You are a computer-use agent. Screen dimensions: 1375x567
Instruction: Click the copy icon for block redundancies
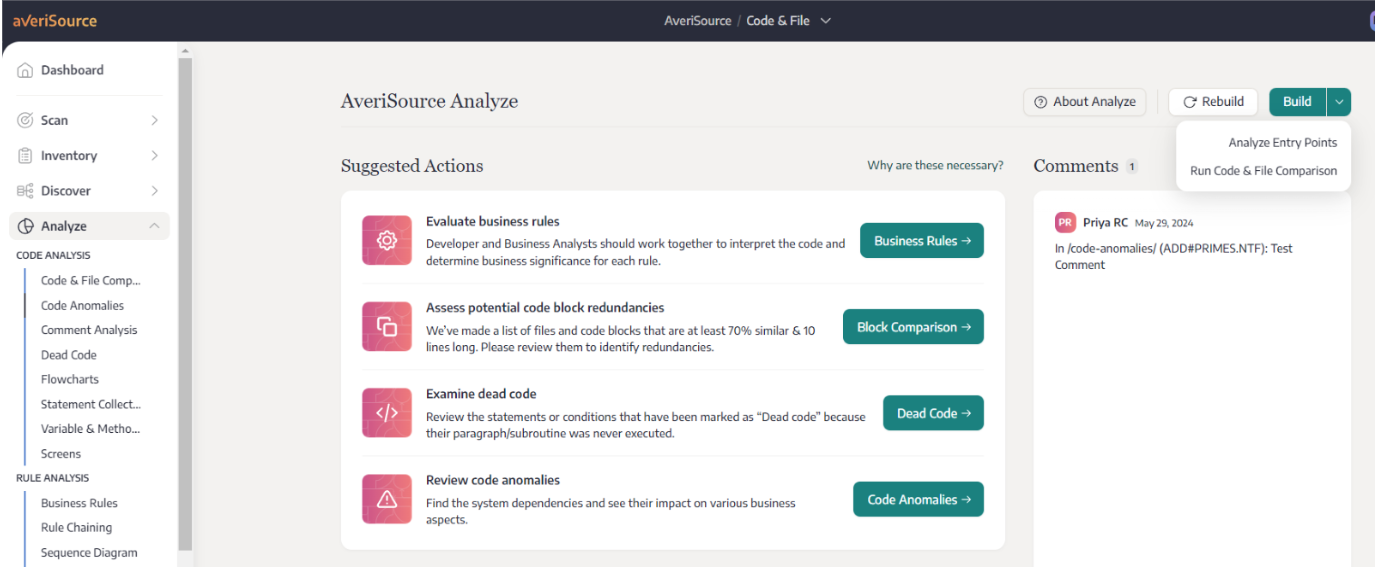tap(387, 327)
